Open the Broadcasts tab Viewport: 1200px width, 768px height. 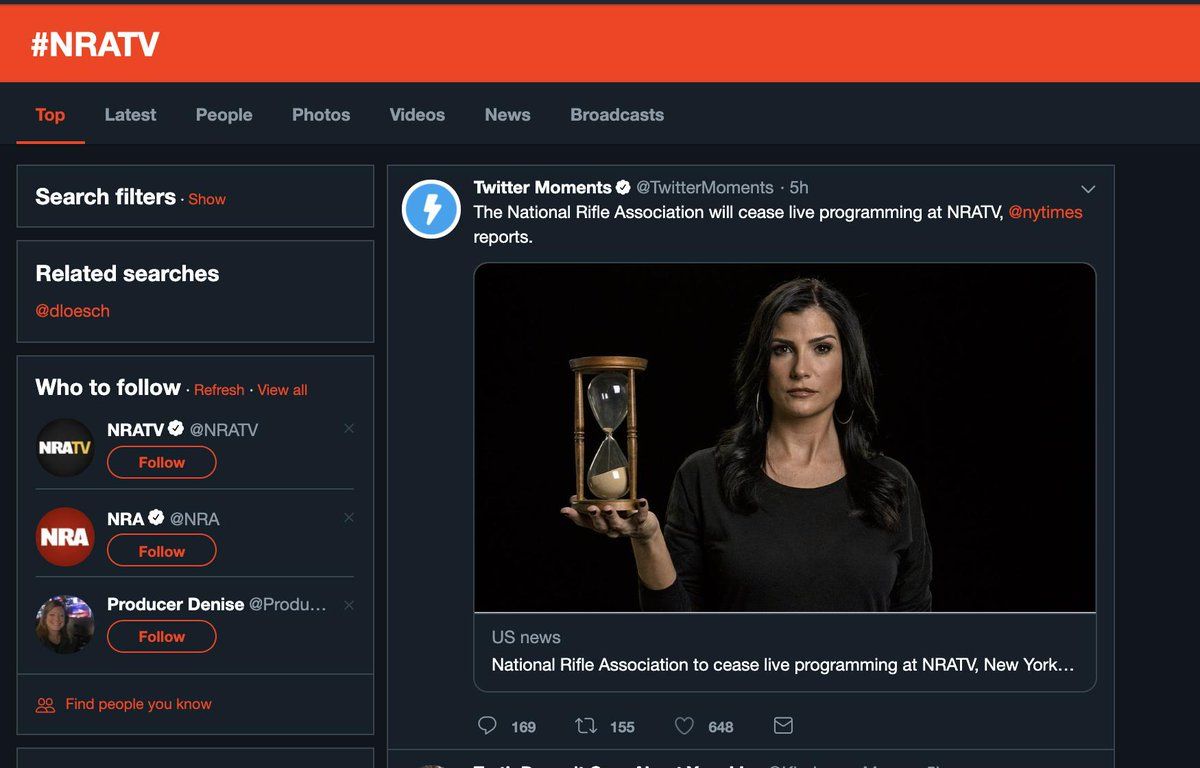click(617, 115)
